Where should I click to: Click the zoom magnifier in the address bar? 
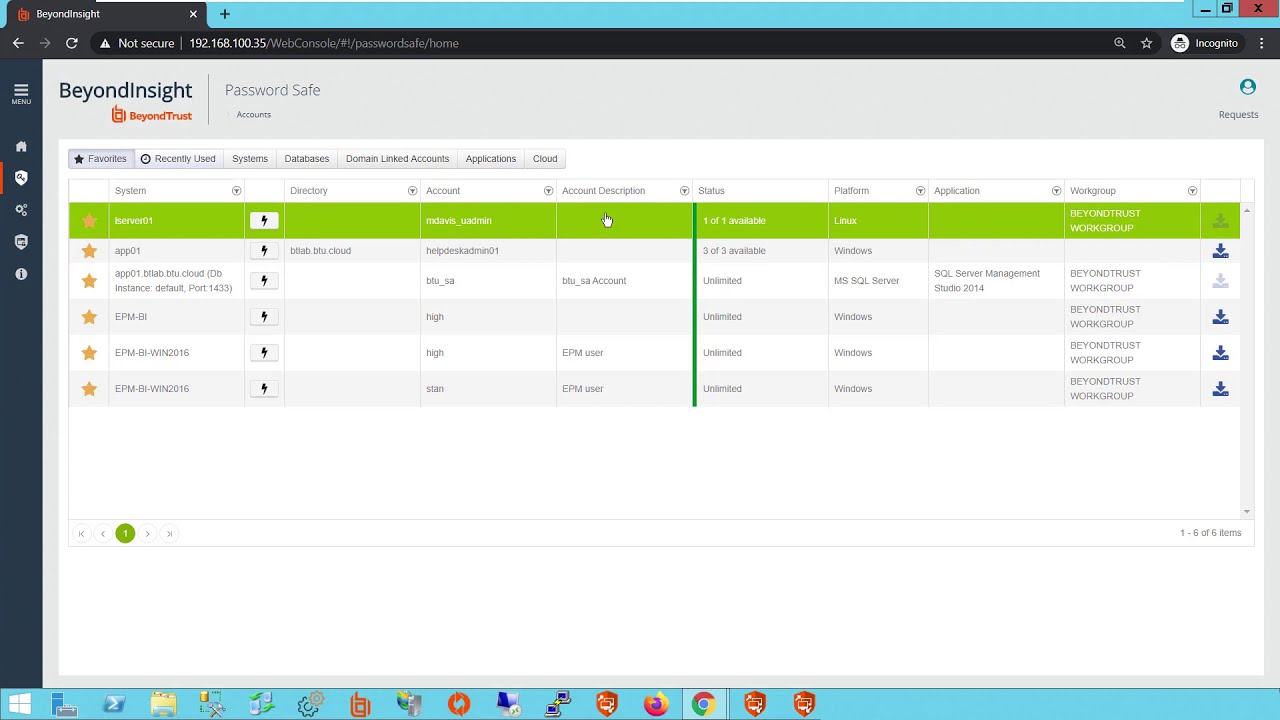1120,43
